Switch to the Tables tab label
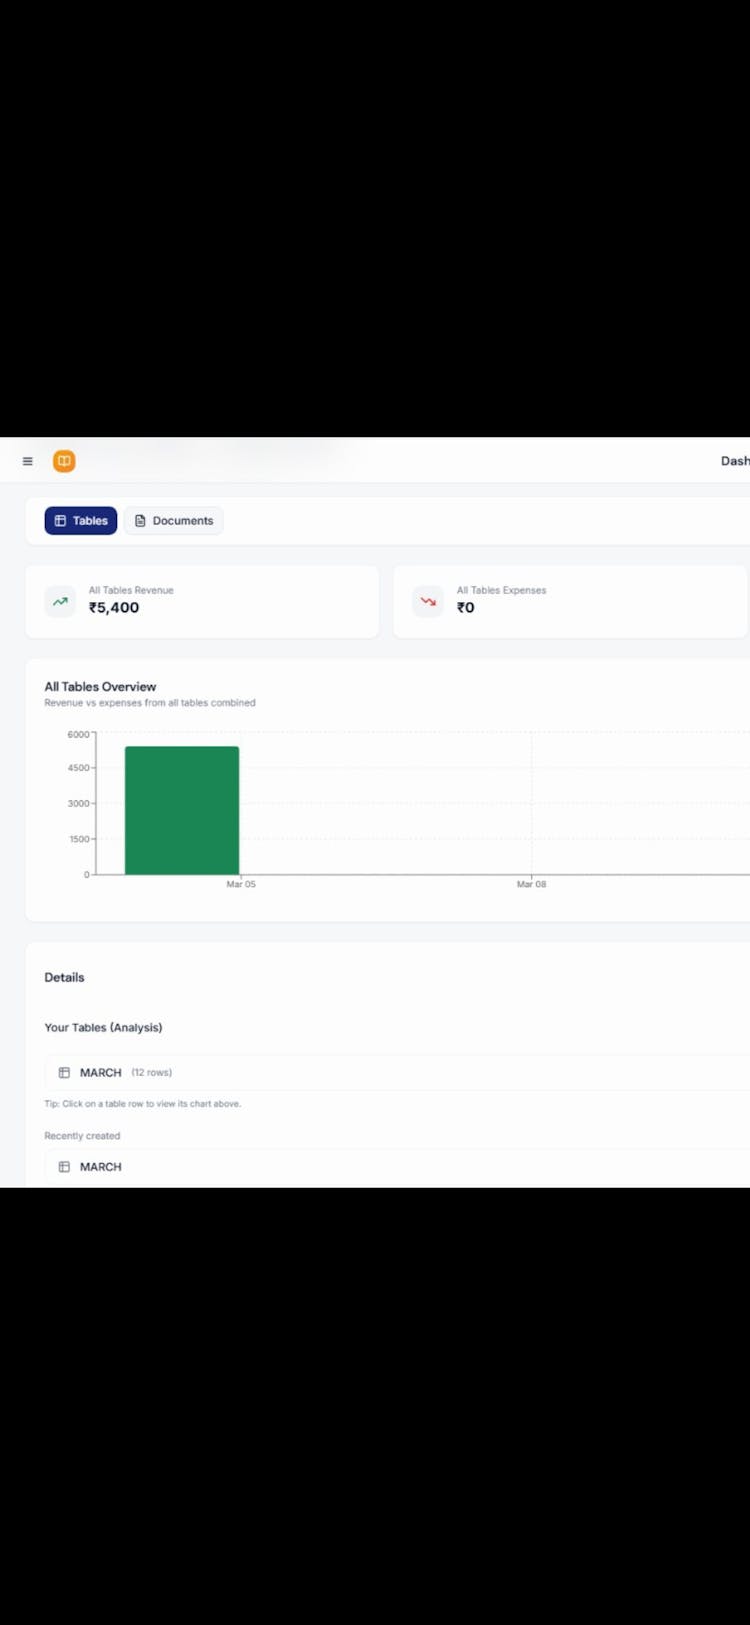The height and width of the screenshot is (1625, 750). [90, 521]
